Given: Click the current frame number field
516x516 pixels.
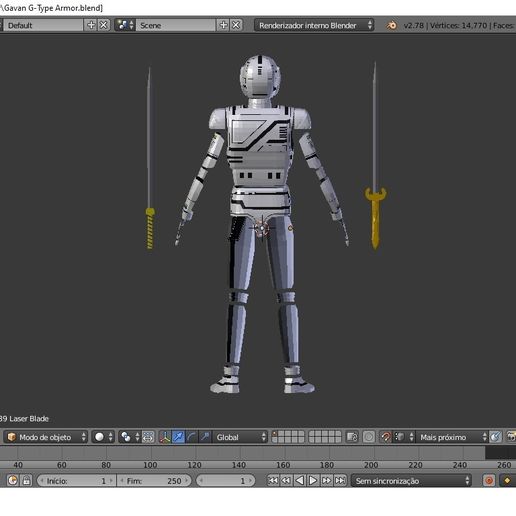Looking at the screenshot, I should coord(226,481).
